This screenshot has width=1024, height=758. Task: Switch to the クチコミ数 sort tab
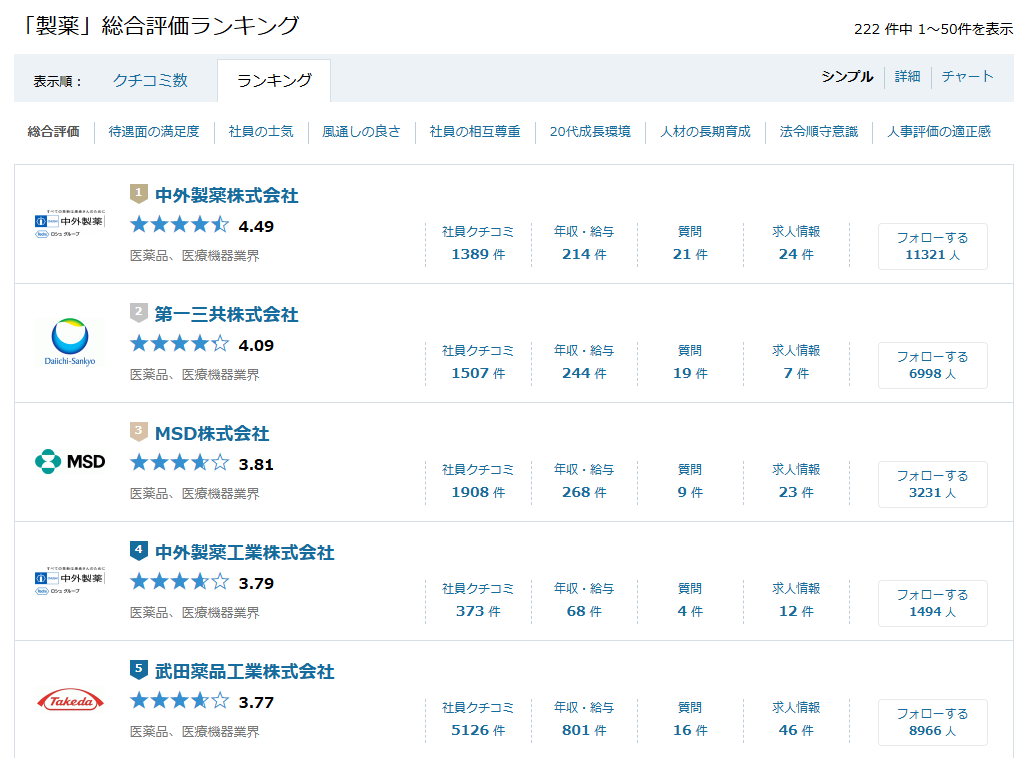pyautogui.click(x=150, y=80)
